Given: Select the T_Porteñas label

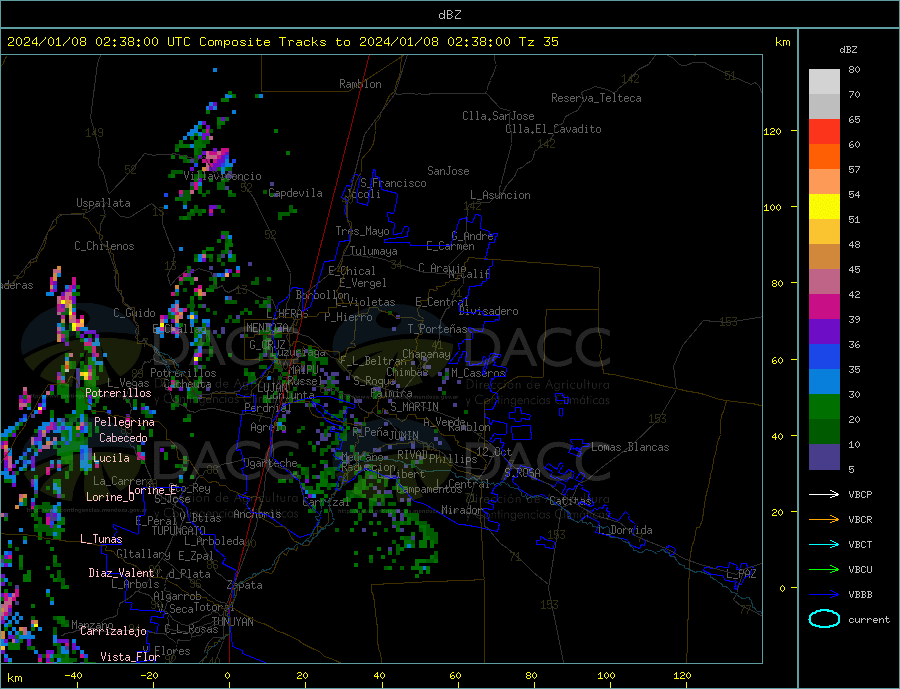Looking at the screenshot, I should click(437, 329).
